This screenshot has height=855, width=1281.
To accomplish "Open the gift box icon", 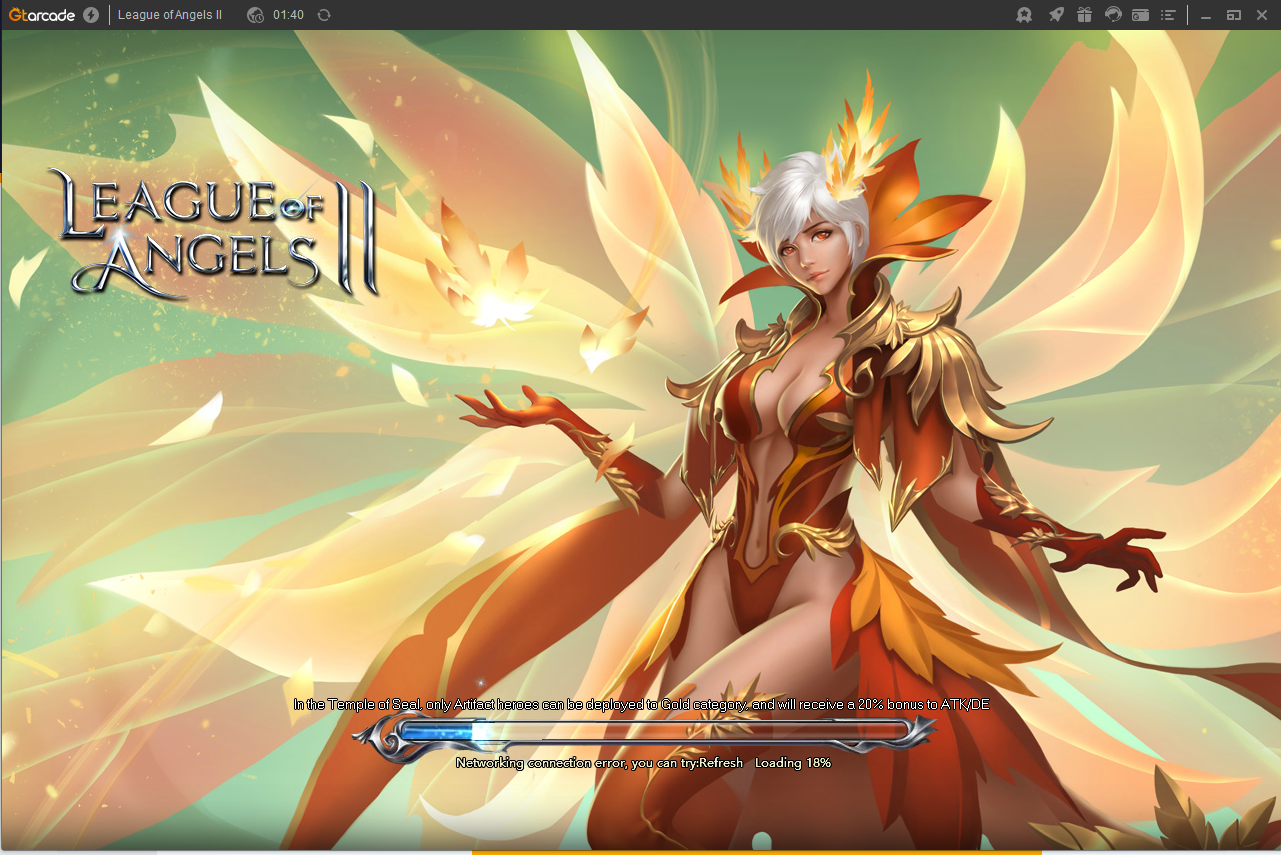I will click(1085, 15).
